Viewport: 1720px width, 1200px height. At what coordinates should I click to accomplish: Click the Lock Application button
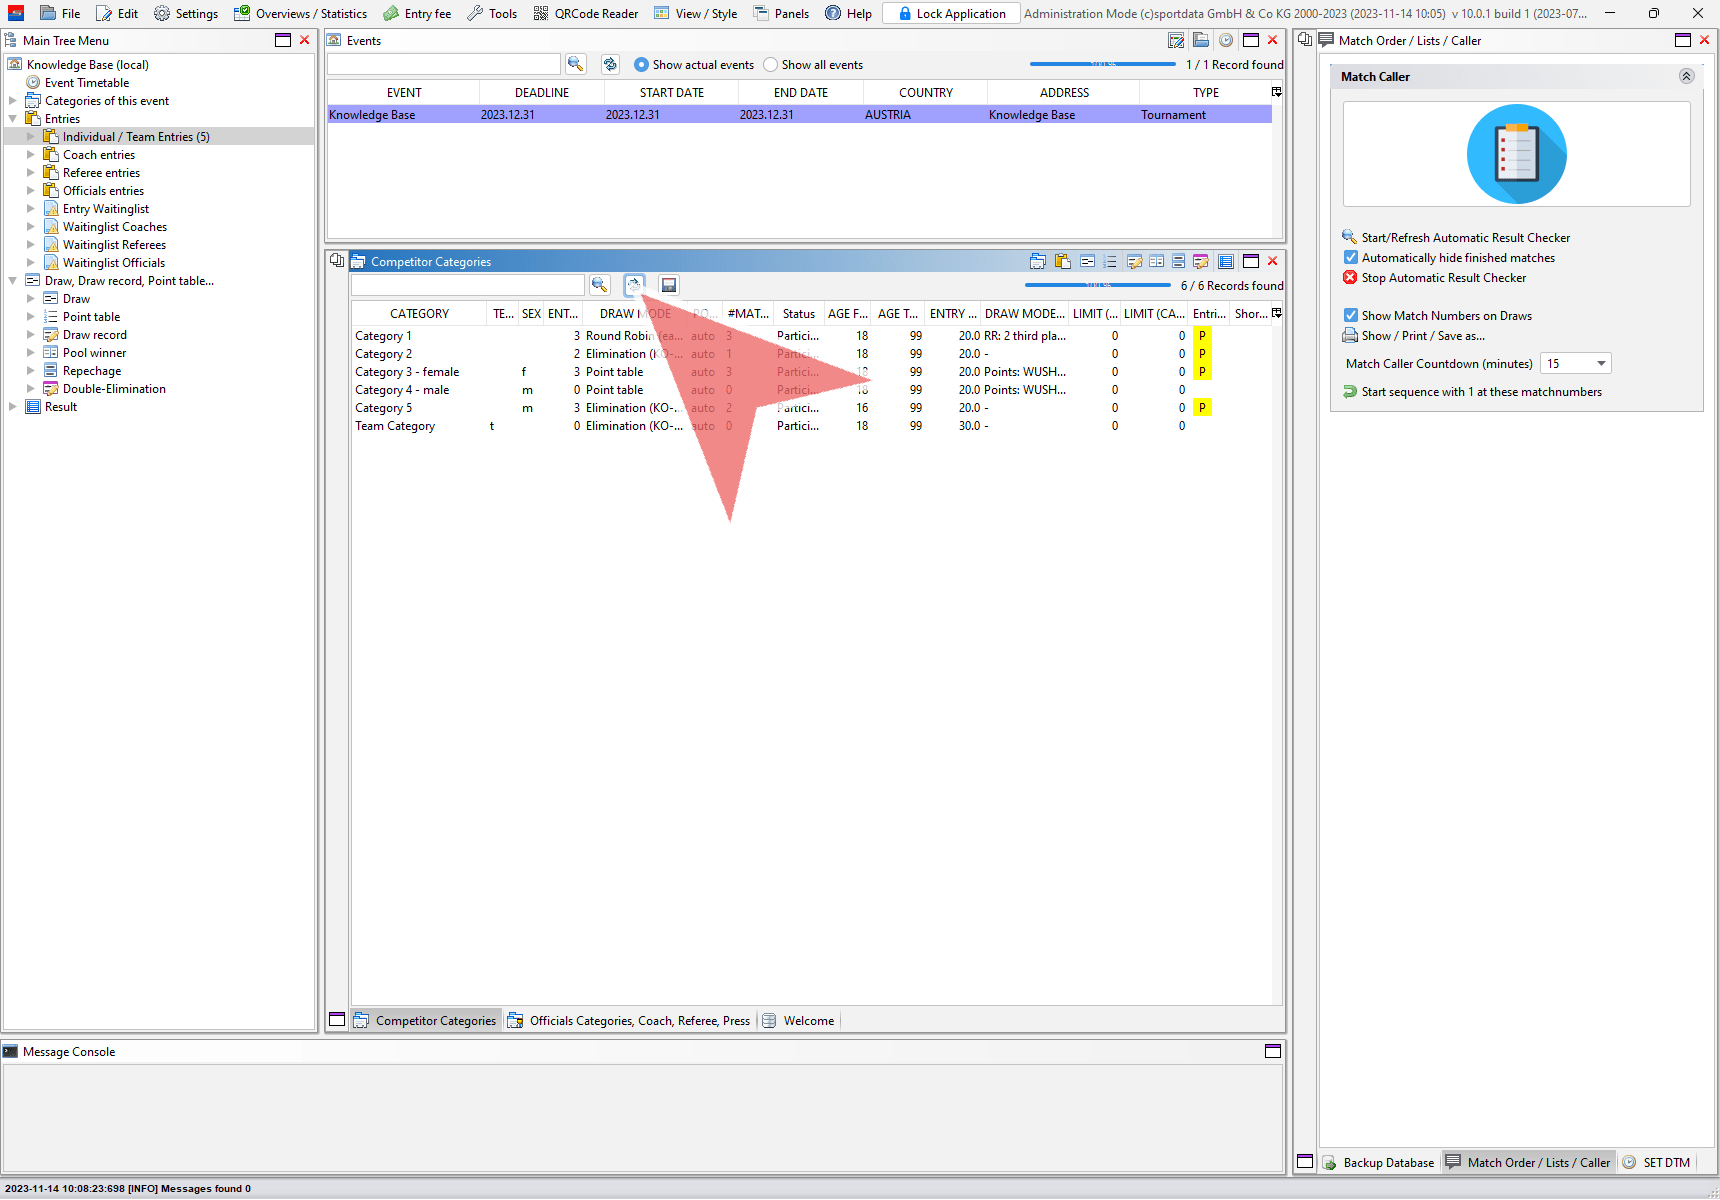click(x=951, y=14)
